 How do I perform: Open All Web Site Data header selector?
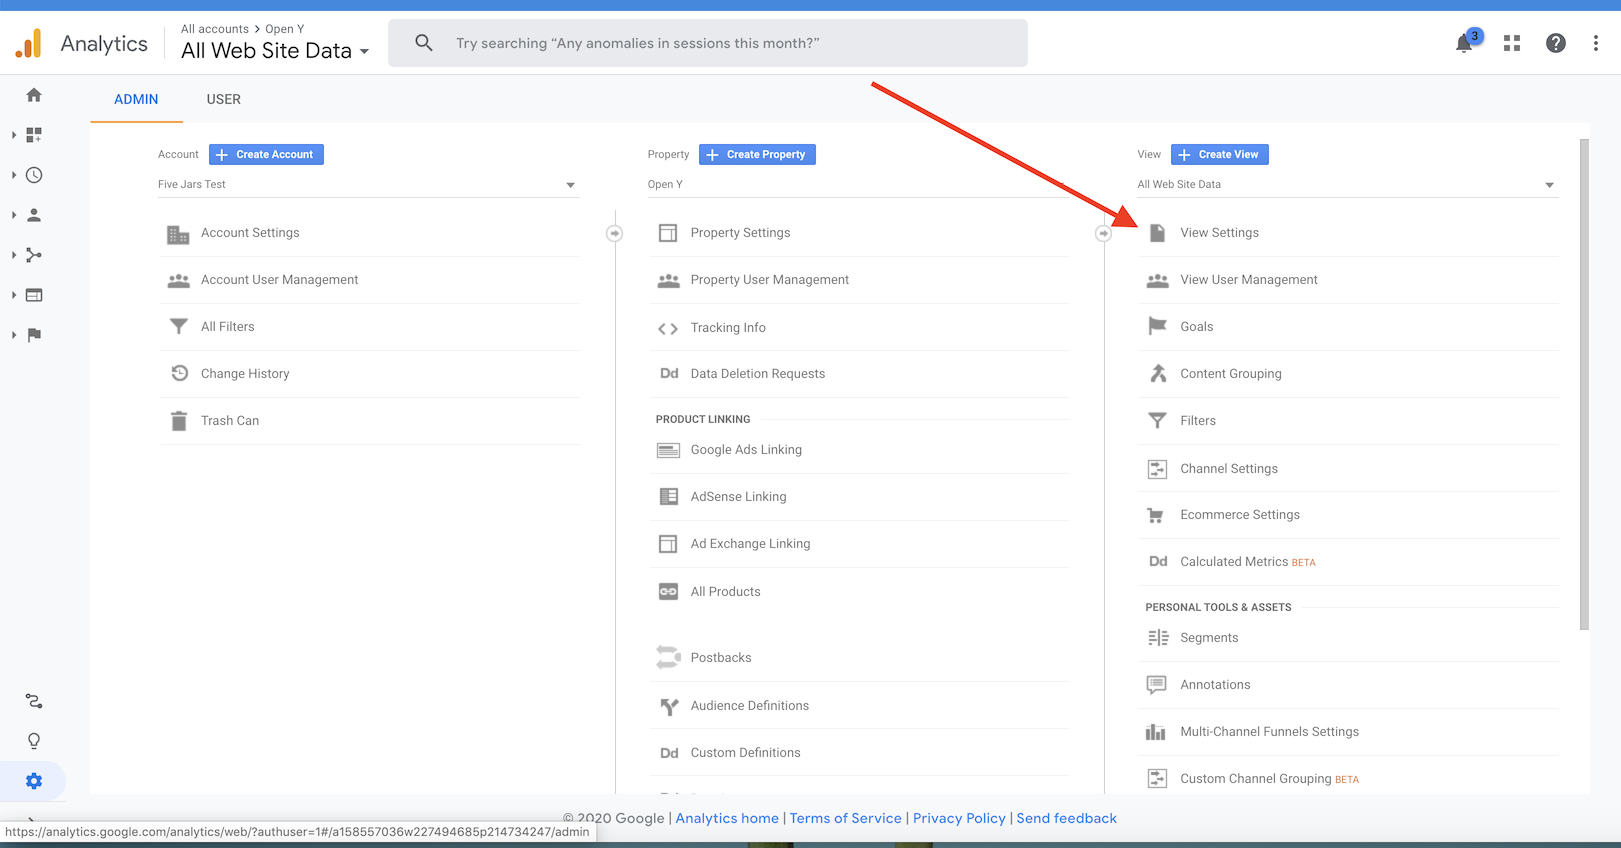tap(275, 51)
